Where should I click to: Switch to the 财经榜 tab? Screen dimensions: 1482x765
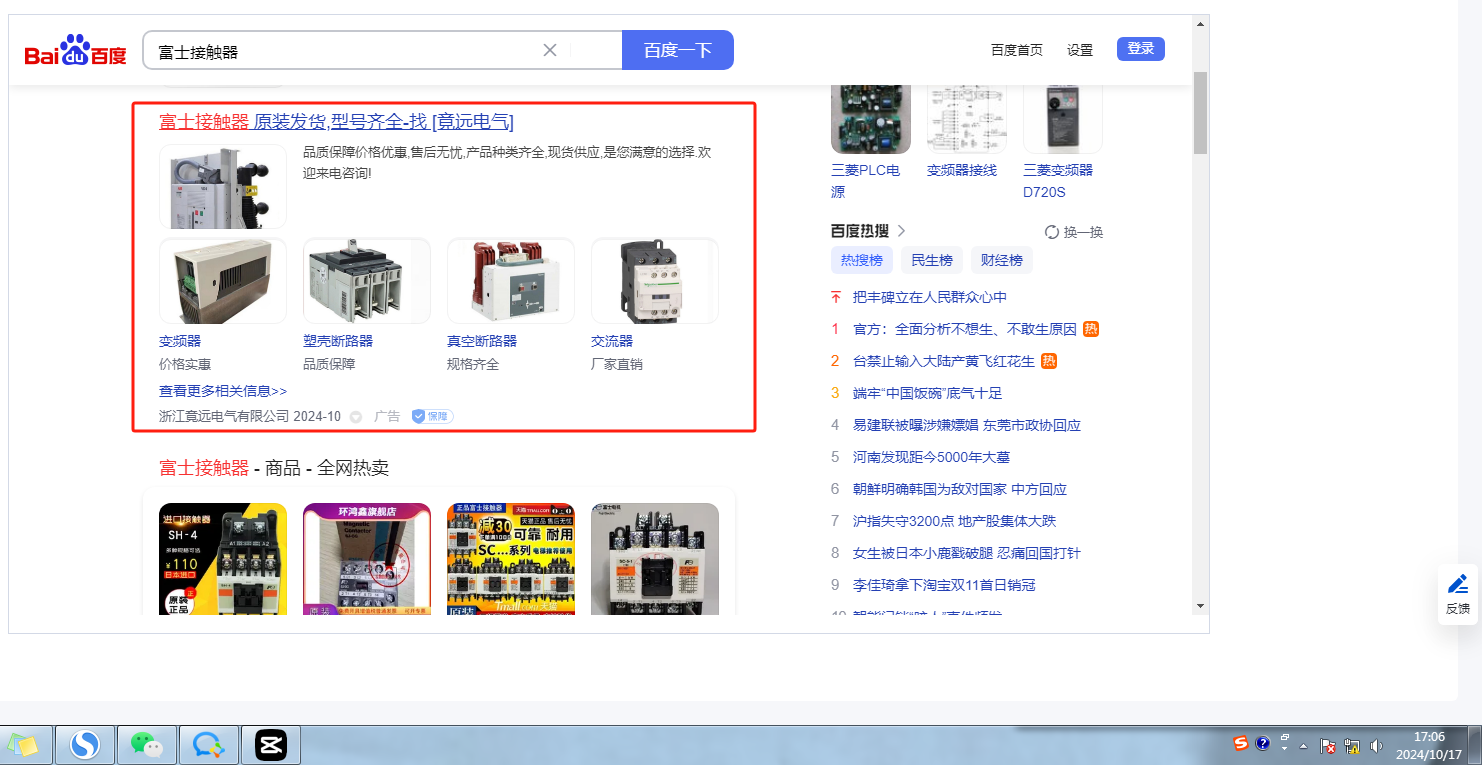pyautogui.click(x=1002, y=260)
